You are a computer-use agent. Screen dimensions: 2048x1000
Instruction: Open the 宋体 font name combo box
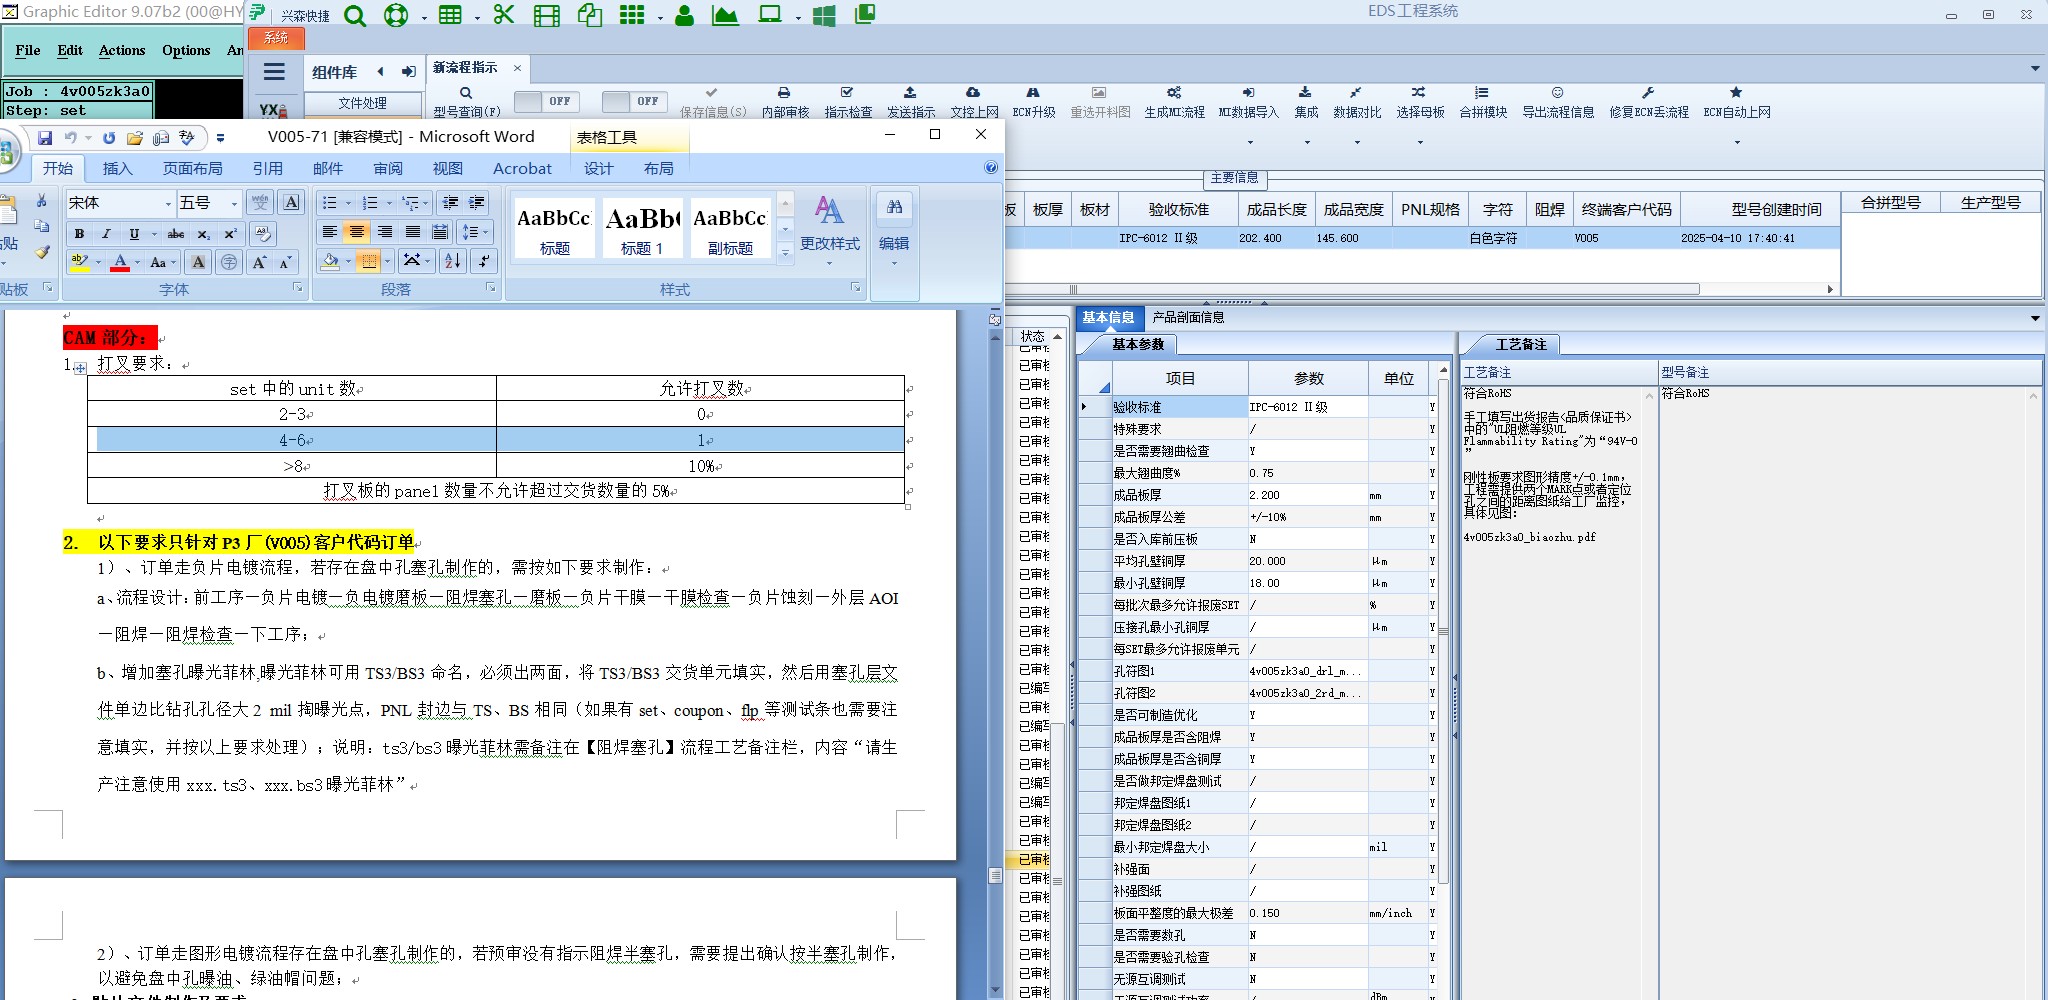tap(120, 203)
